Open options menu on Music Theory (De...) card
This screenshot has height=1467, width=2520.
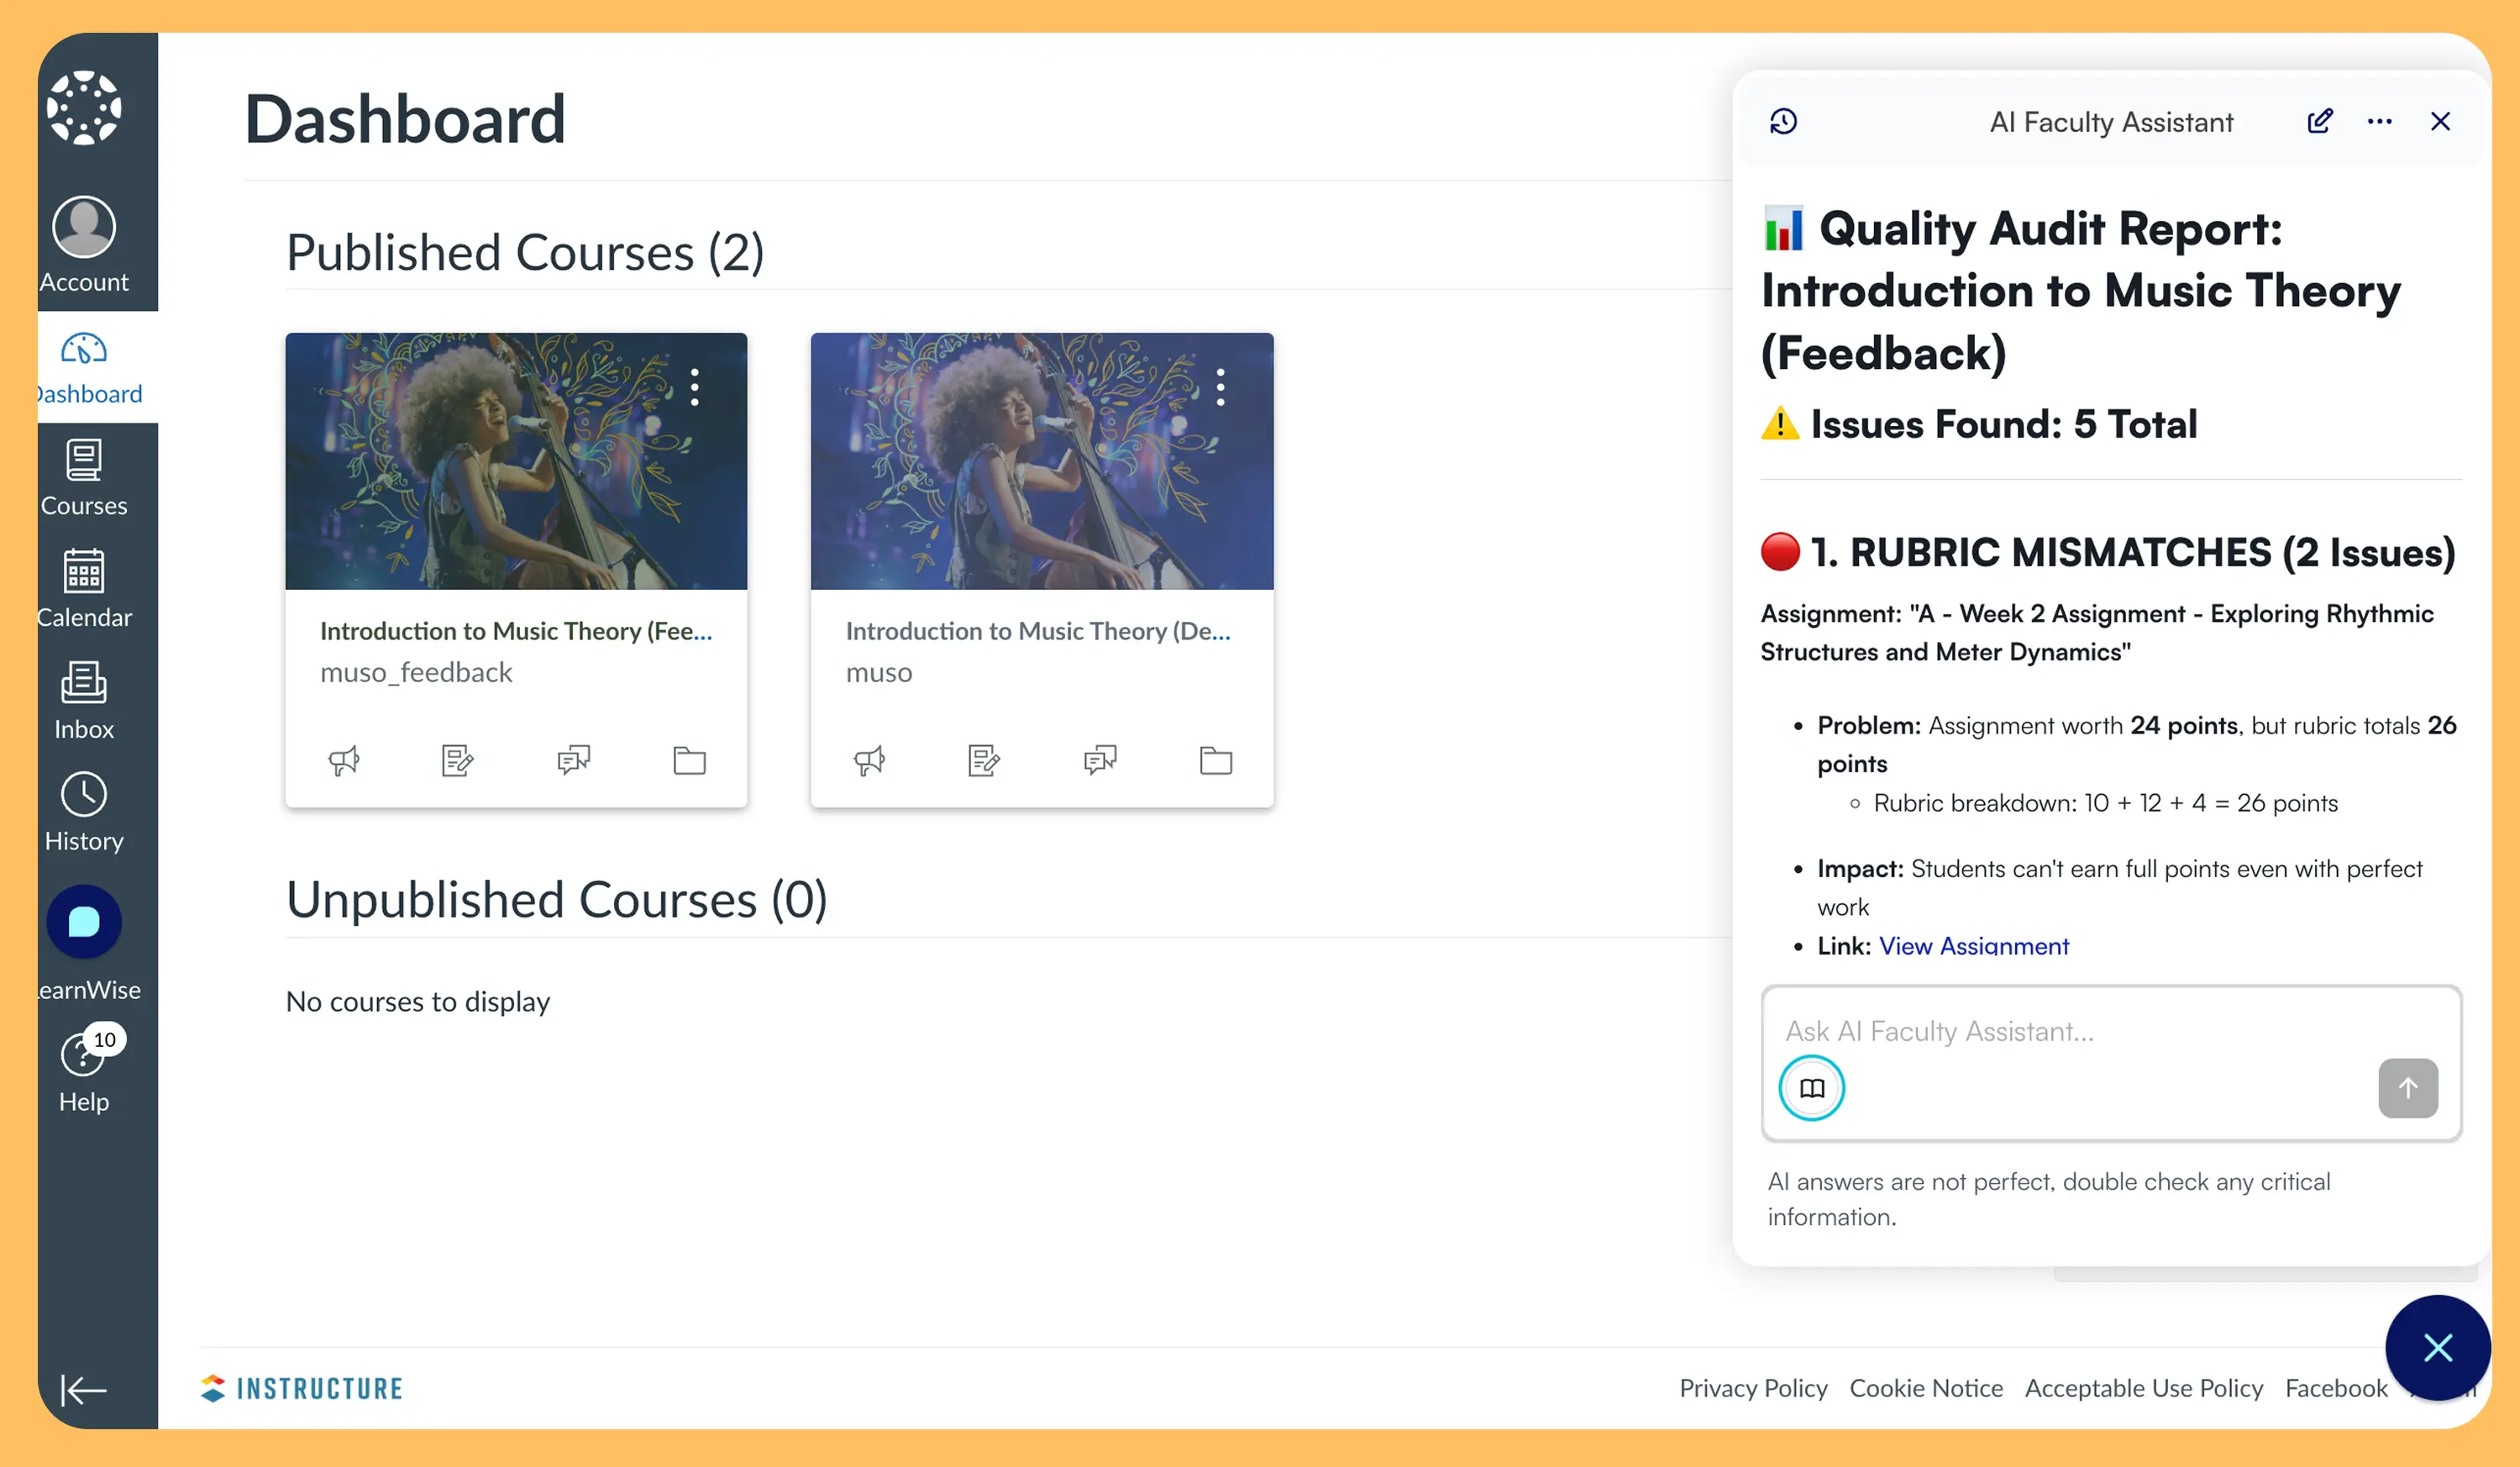pos(1220,387)
